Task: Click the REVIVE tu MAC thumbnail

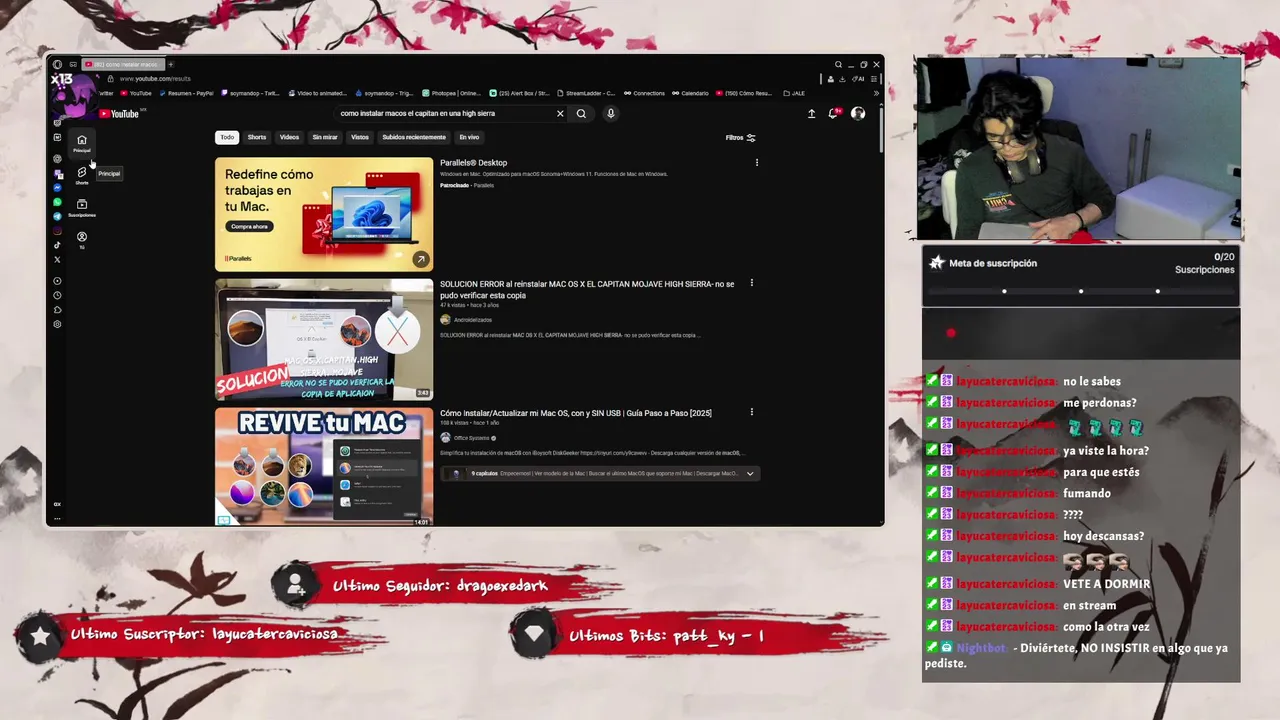Action: tap(324, 466)
